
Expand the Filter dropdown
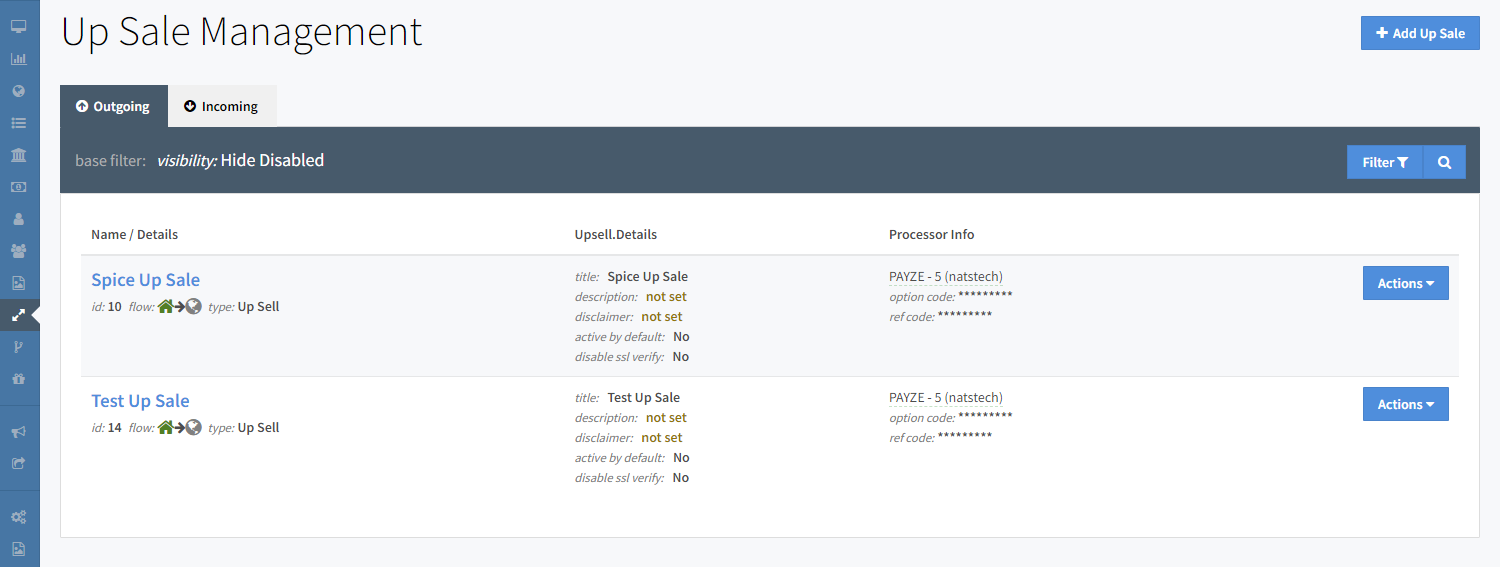[x=1384, y=162]
